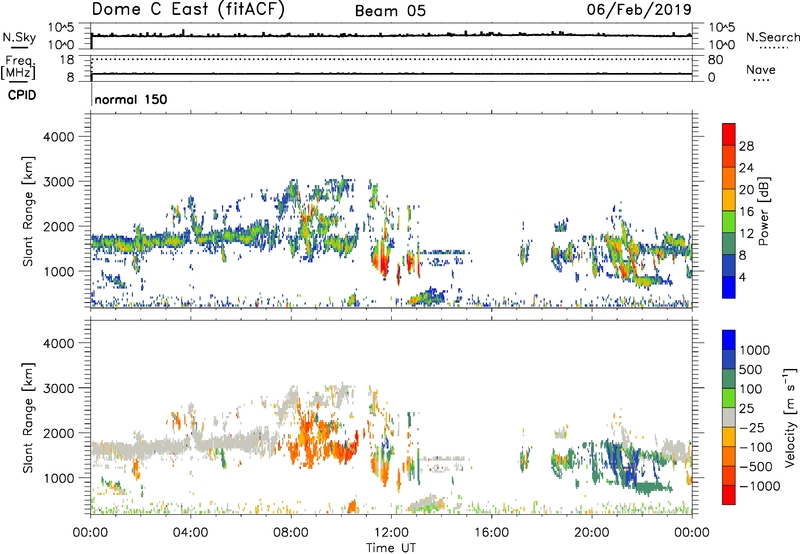800x554 pixels.
Task: Click the '-1000' tick on the Velocity color bar
Action: pyautogui.click(x=760, y=486)
